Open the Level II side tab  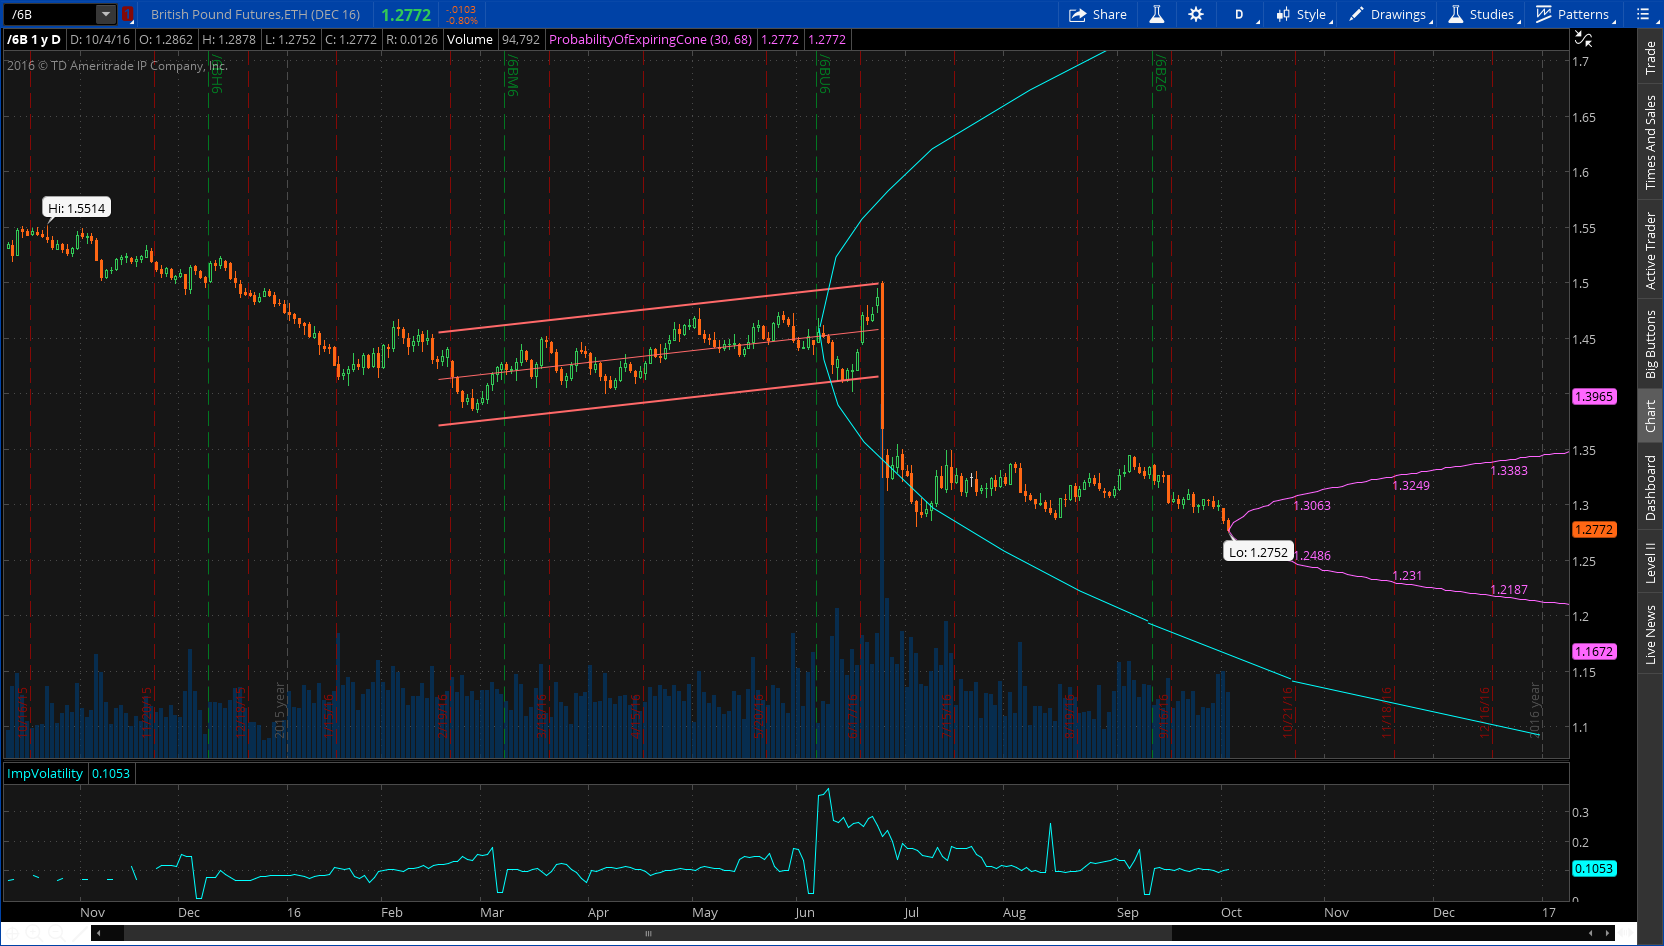coord(1651,562)
